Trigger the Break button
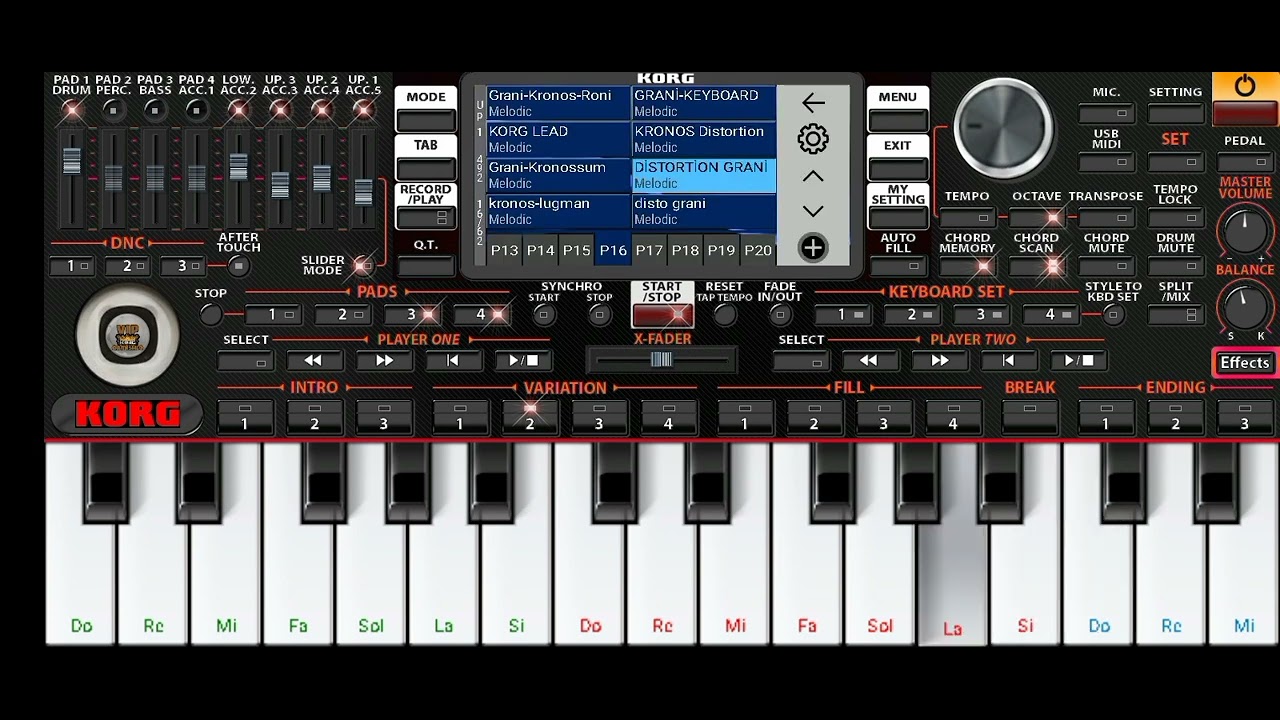Image resolution: width=1280 pixels, height=720 pixels. (1030, 416)
